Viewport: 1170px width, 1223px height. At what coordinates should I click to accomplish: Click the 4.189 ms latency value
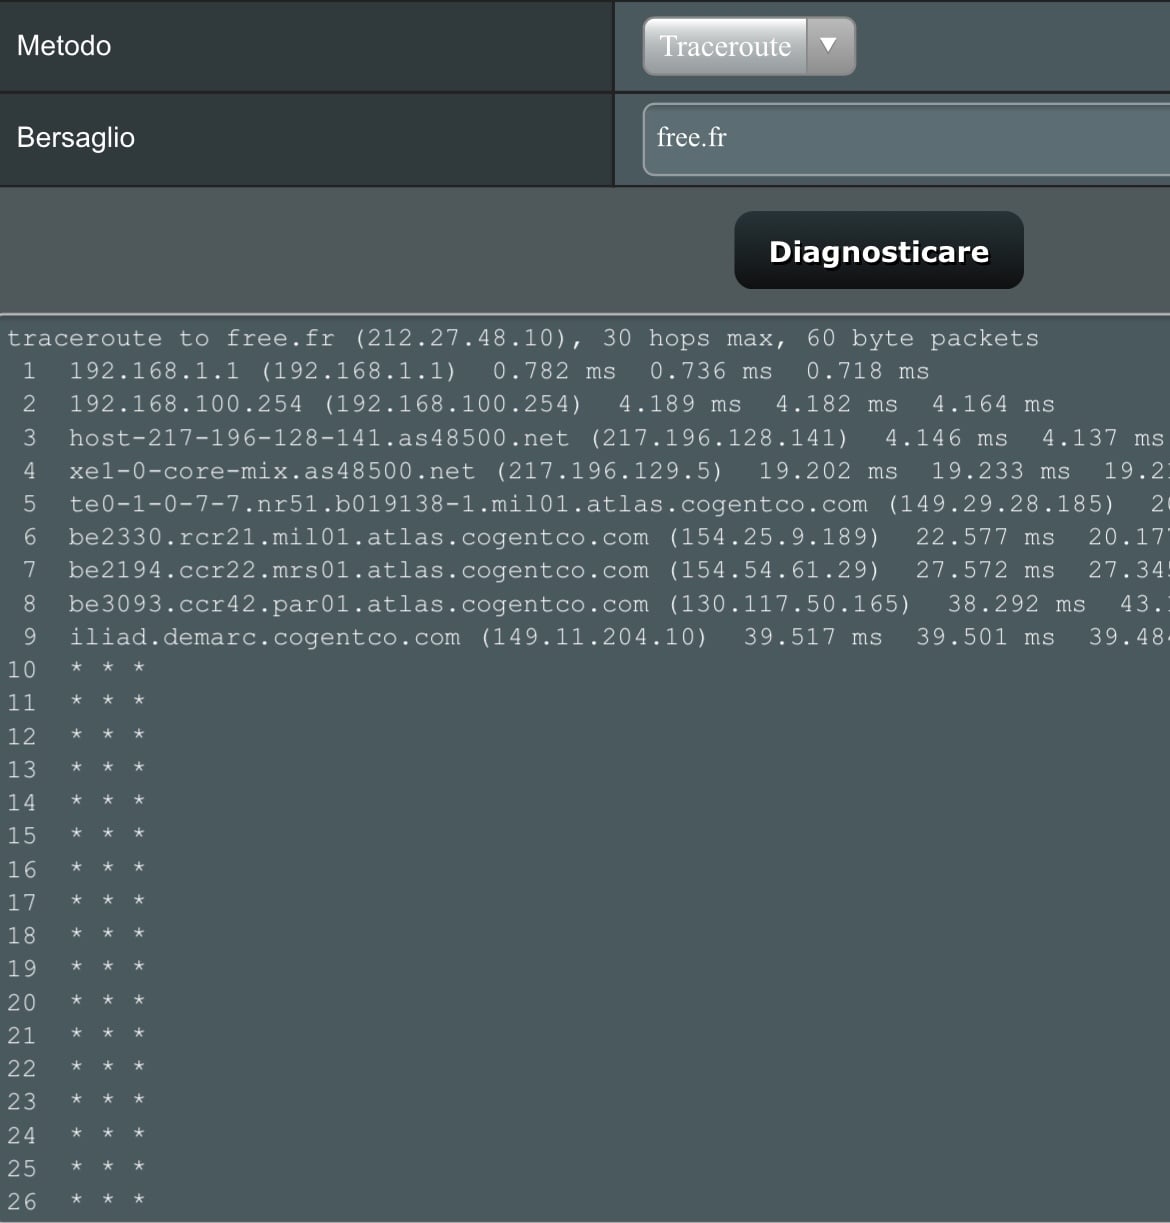(x=680, y=404)
